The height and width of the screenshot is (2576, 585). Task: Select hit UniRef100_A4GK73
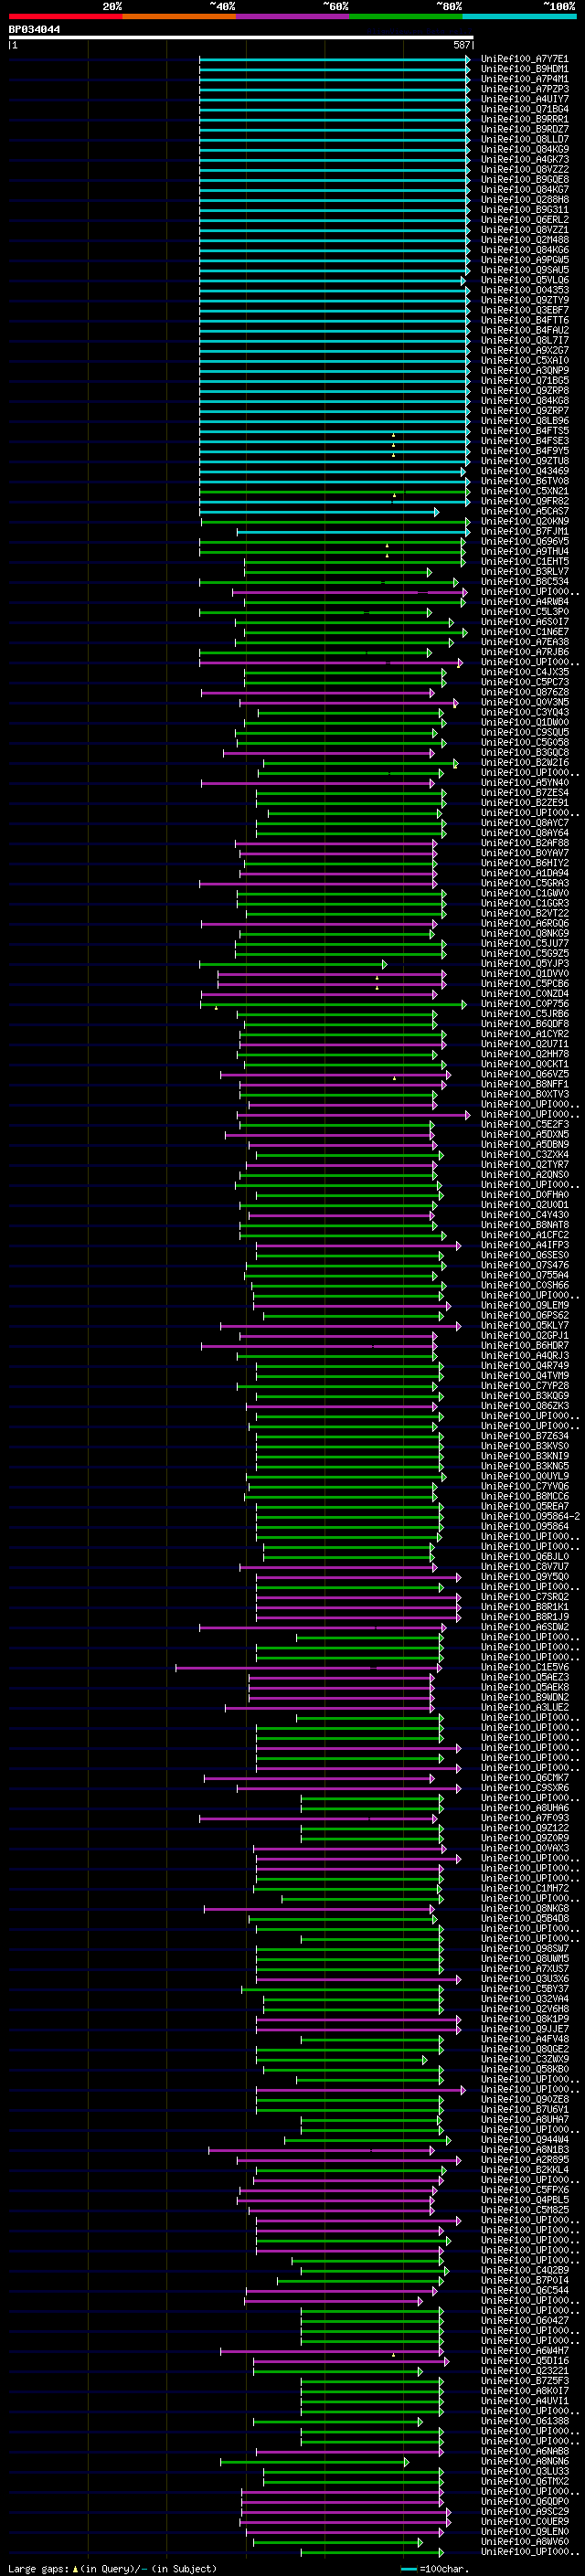(524, 159)
